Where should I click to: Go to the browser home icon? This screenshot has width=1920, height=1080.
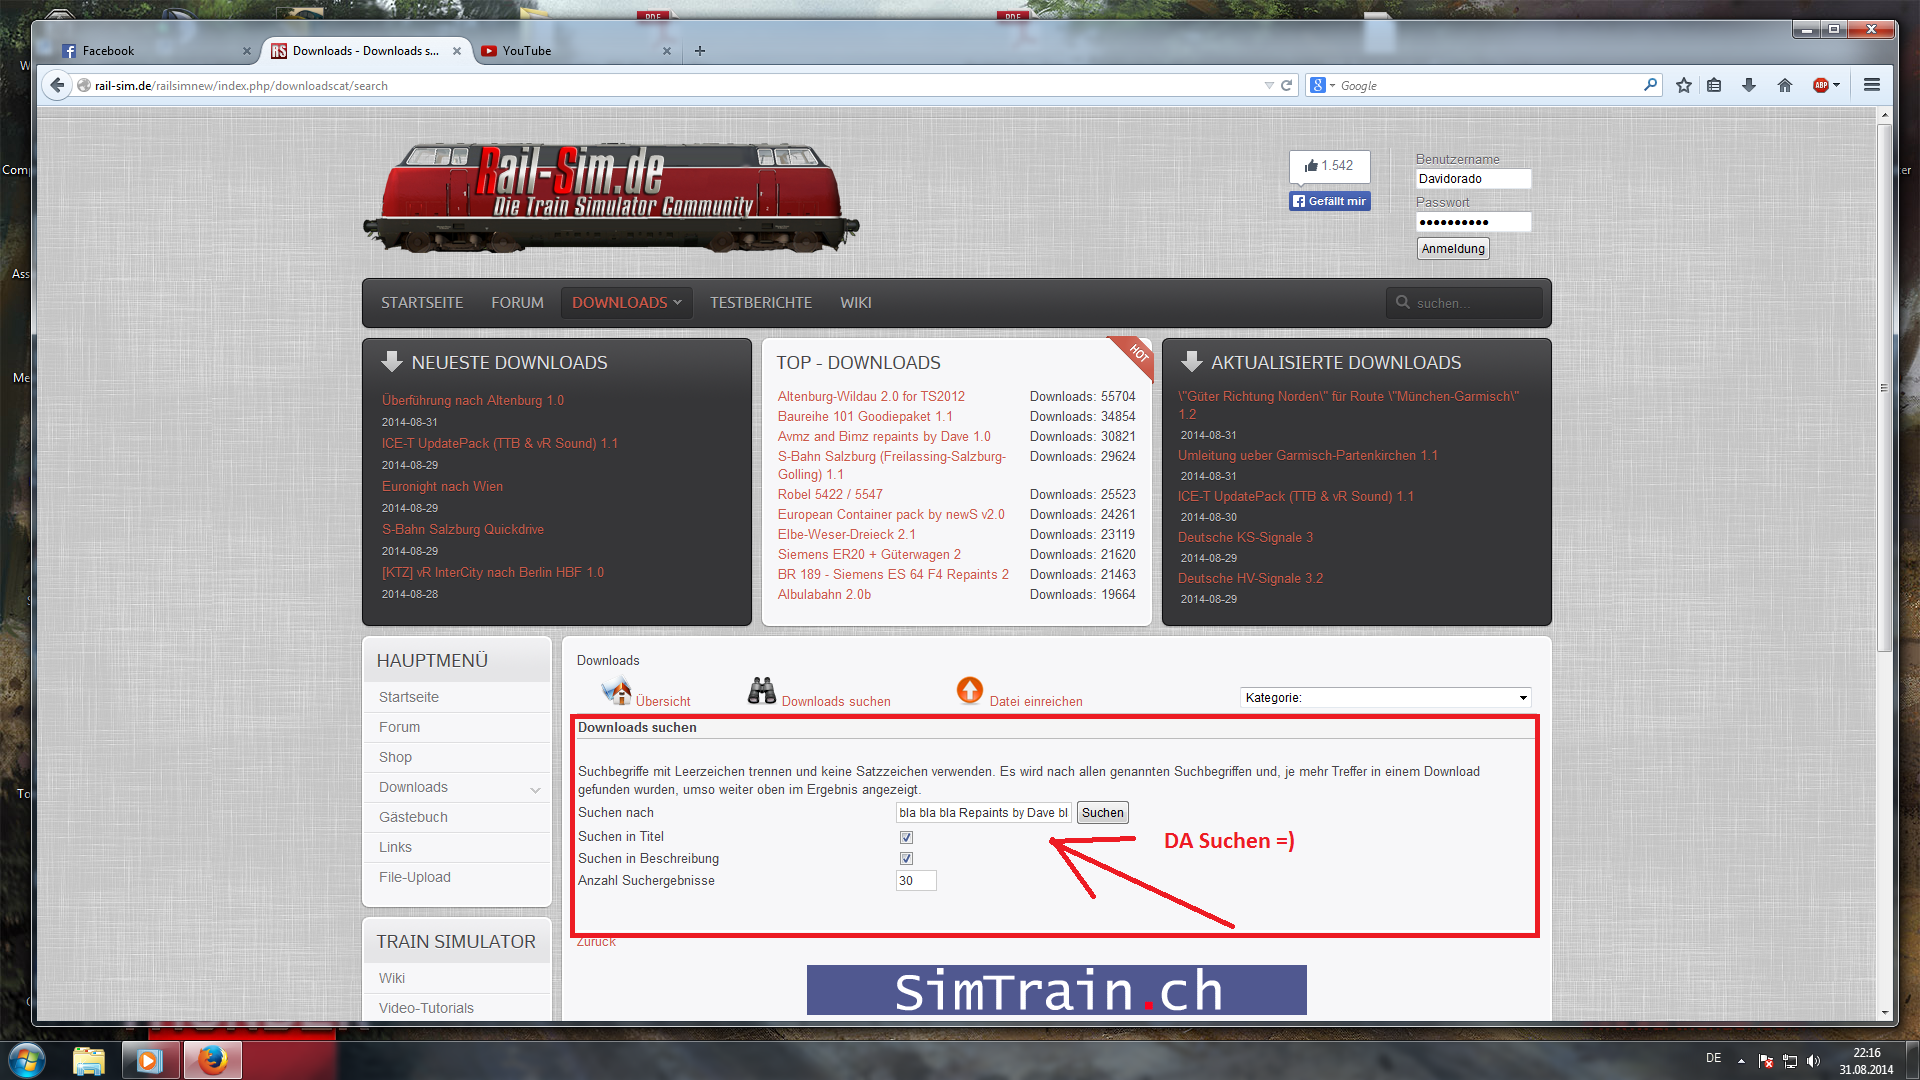point(1785,85)
